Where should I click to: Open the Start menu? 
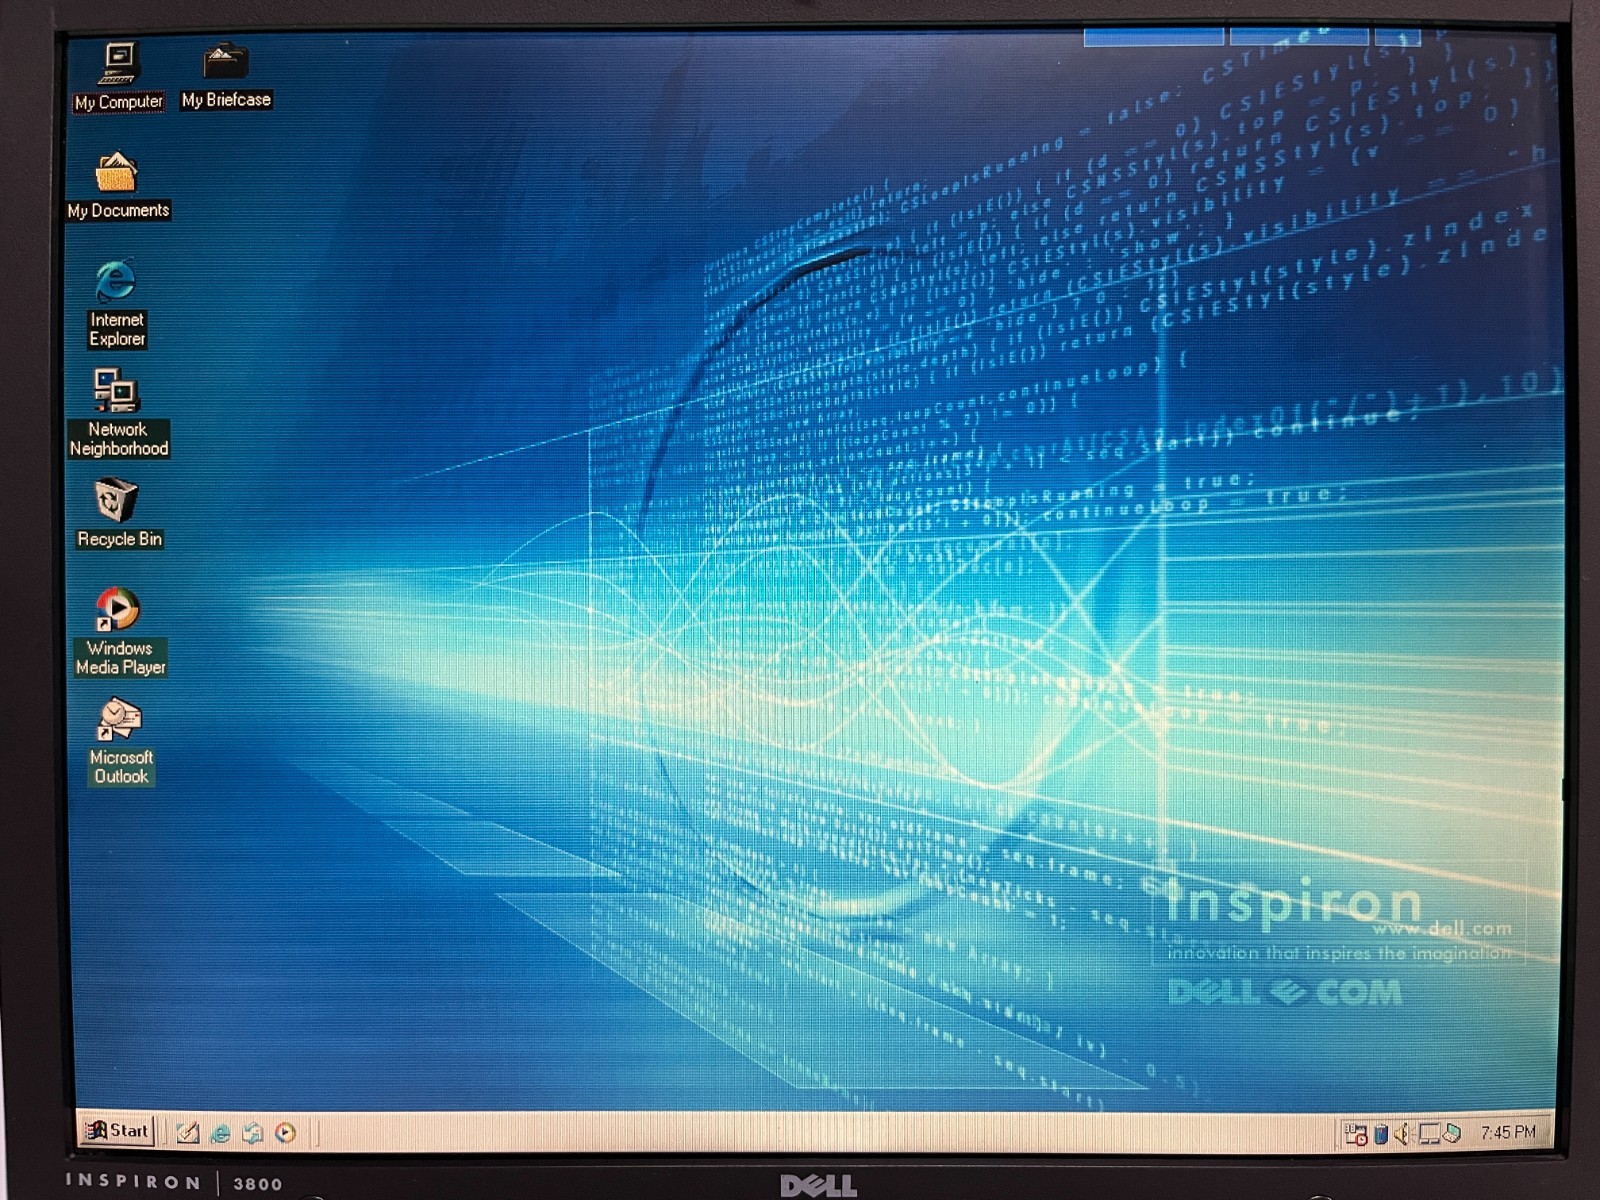coord(118,1131)
